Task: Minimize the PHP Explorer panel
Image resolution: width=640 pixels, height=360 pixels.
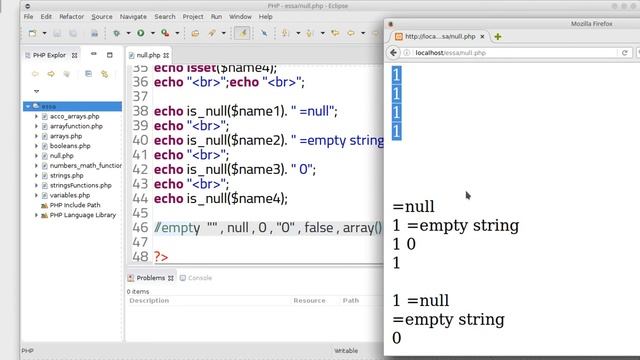Action: pos(93,54)
